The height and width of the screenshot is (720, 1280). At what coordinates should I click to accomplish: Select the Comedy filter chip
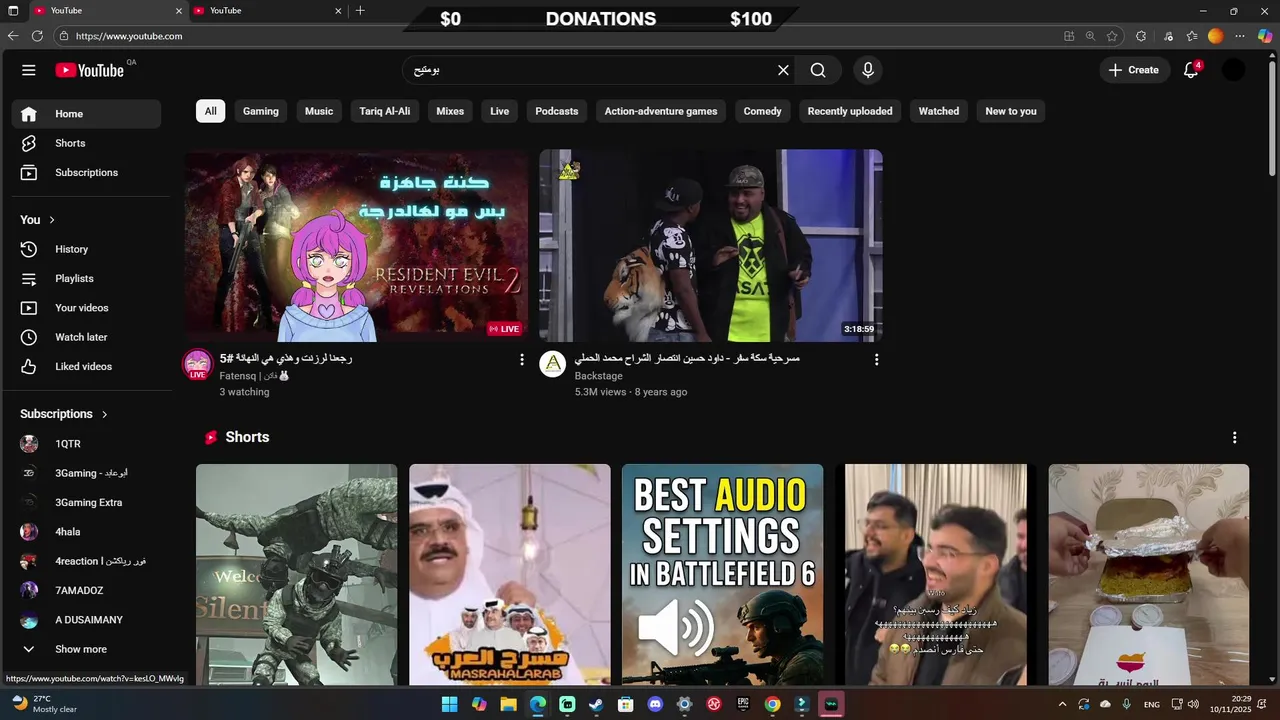click(x=763, y=111)
